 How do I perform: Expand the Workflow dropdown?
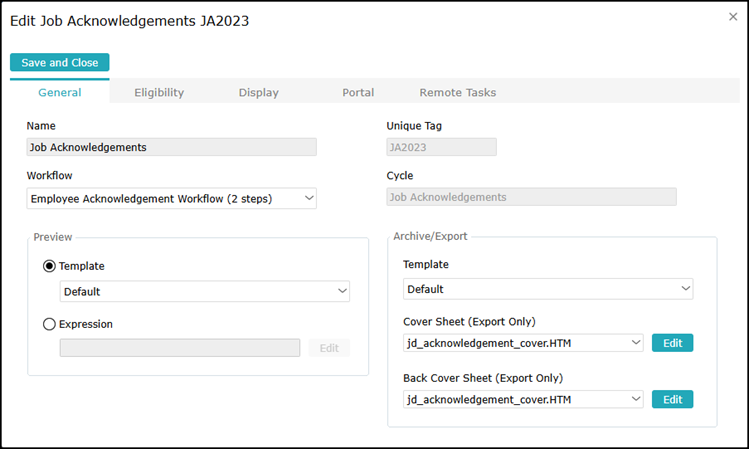[x=172, y=199]
